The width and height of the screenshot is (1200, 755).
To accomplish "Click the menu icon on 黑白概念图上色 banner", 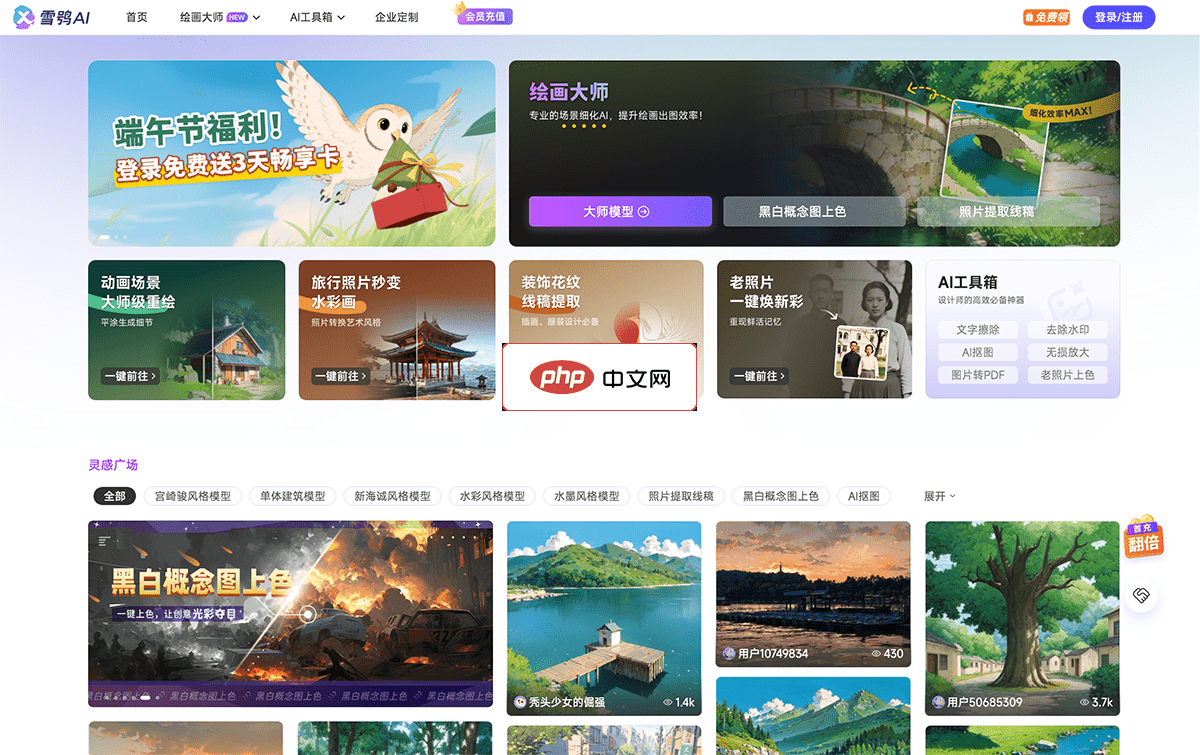I will point(103,540).
